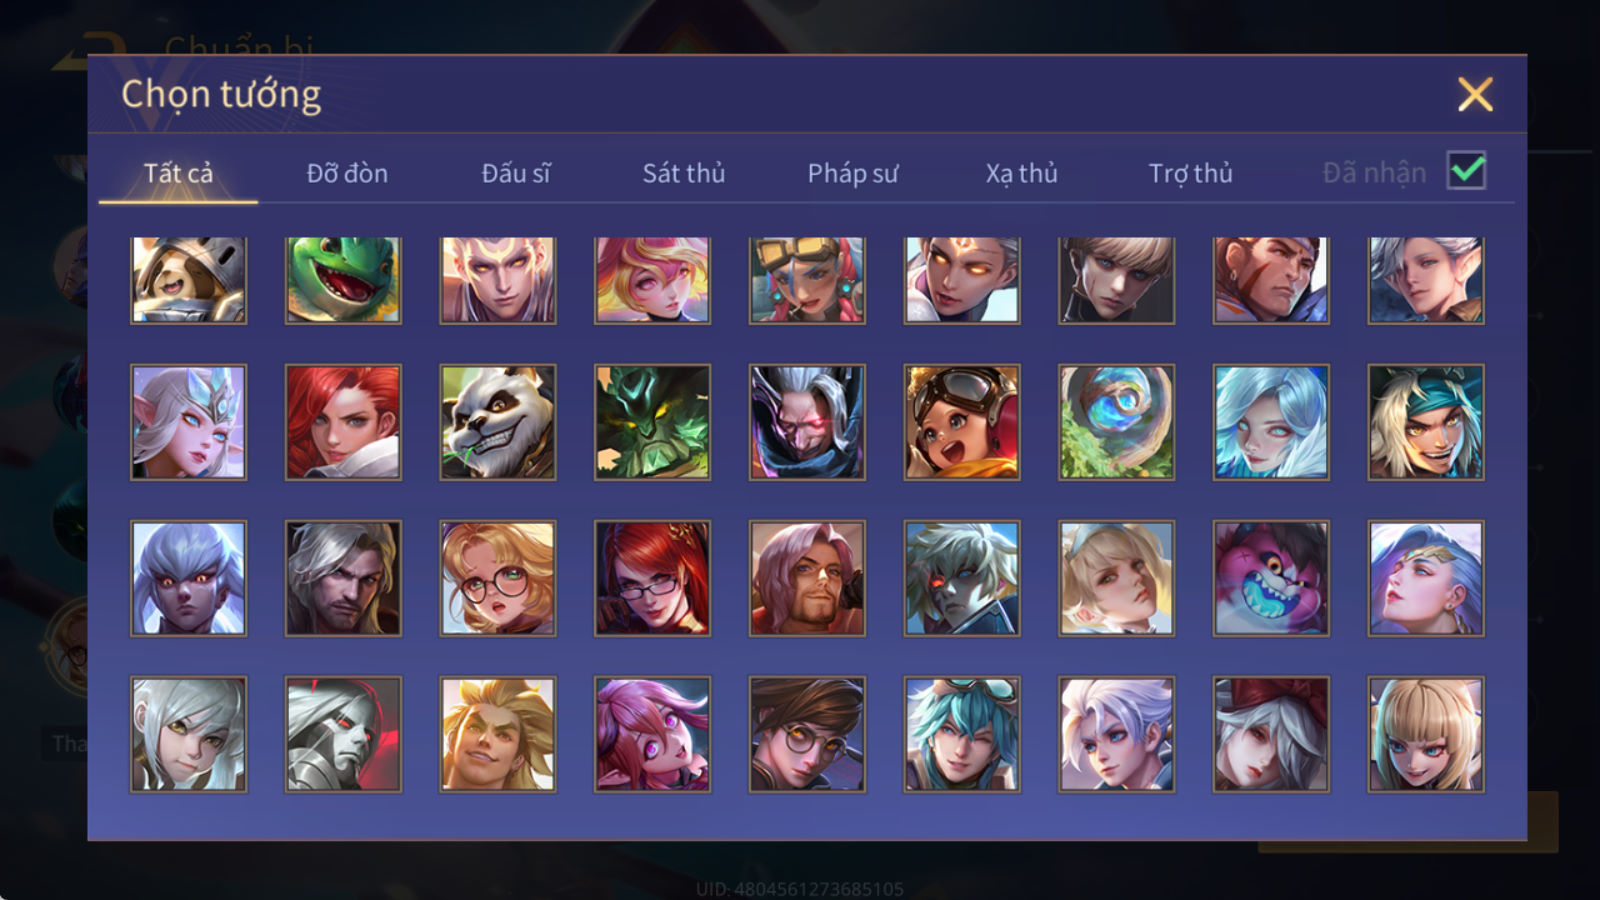This screenshot has width=1600, height=900.
Task: Choose the armored teddy bear hero
Action: [188, 280]
